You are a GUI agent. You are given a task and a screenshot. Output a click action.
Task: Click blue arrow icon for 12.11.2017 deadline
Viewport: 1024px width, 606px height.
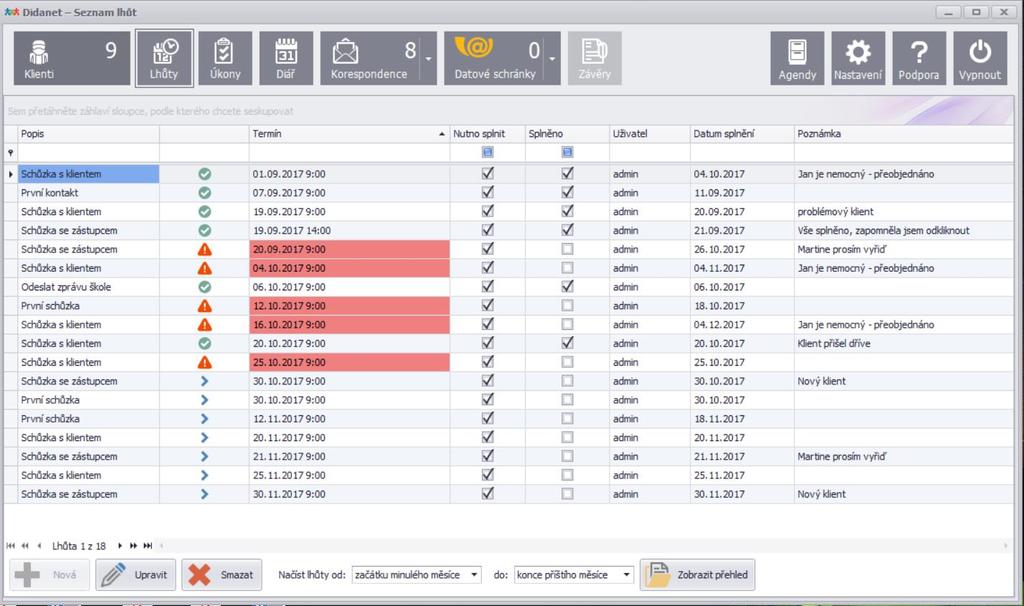pos(204,419)
